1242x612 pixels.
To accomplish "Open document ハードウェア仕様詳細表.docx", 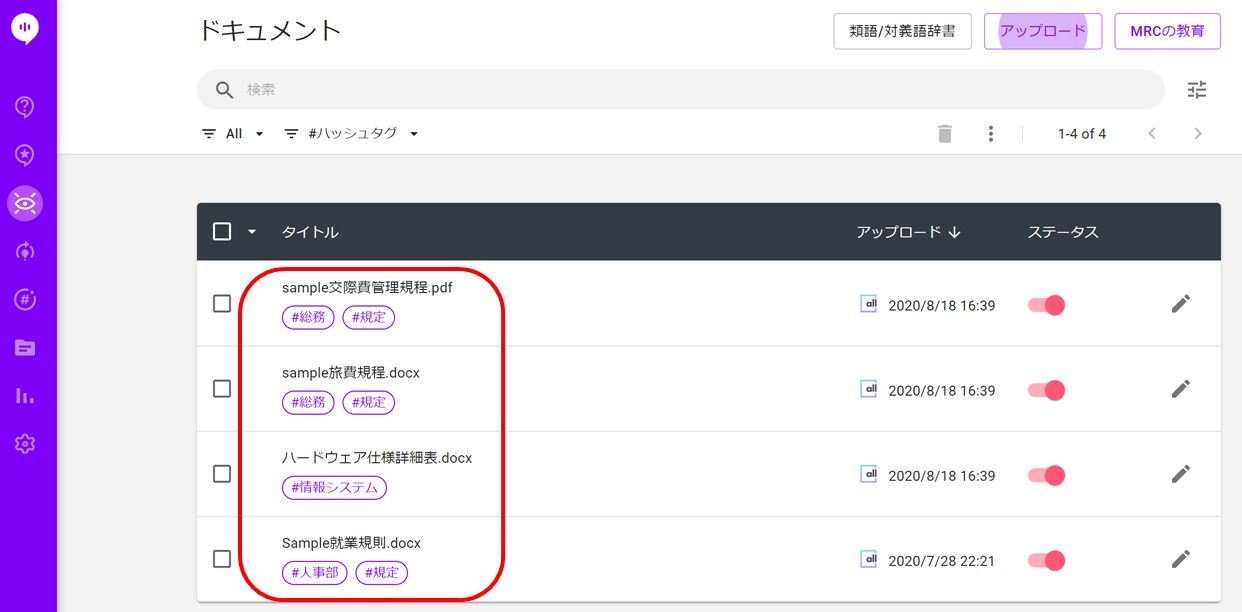I will point(377,458).
